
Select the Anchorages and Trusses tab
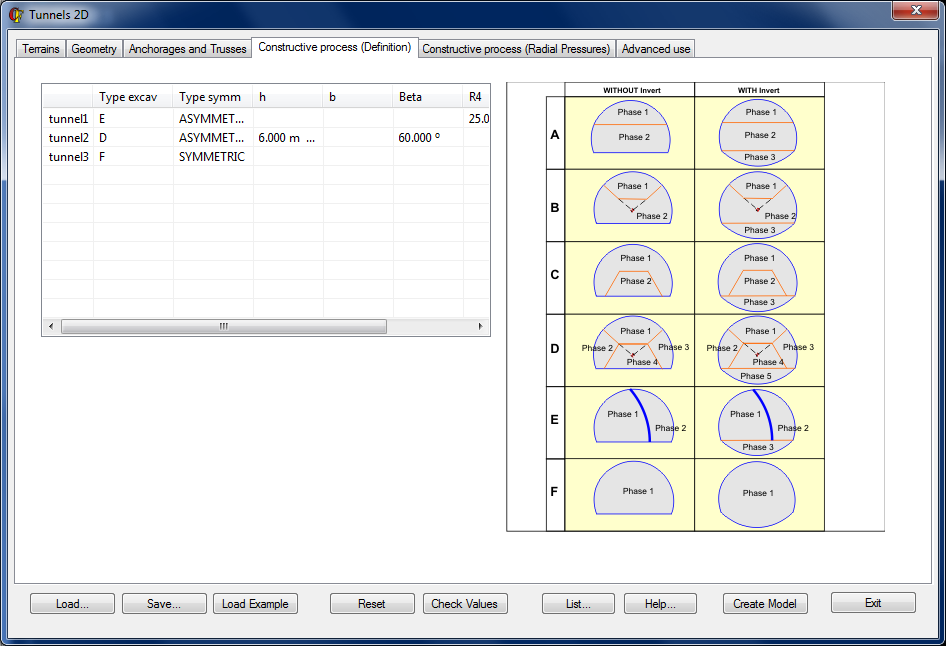pos(187,49)
